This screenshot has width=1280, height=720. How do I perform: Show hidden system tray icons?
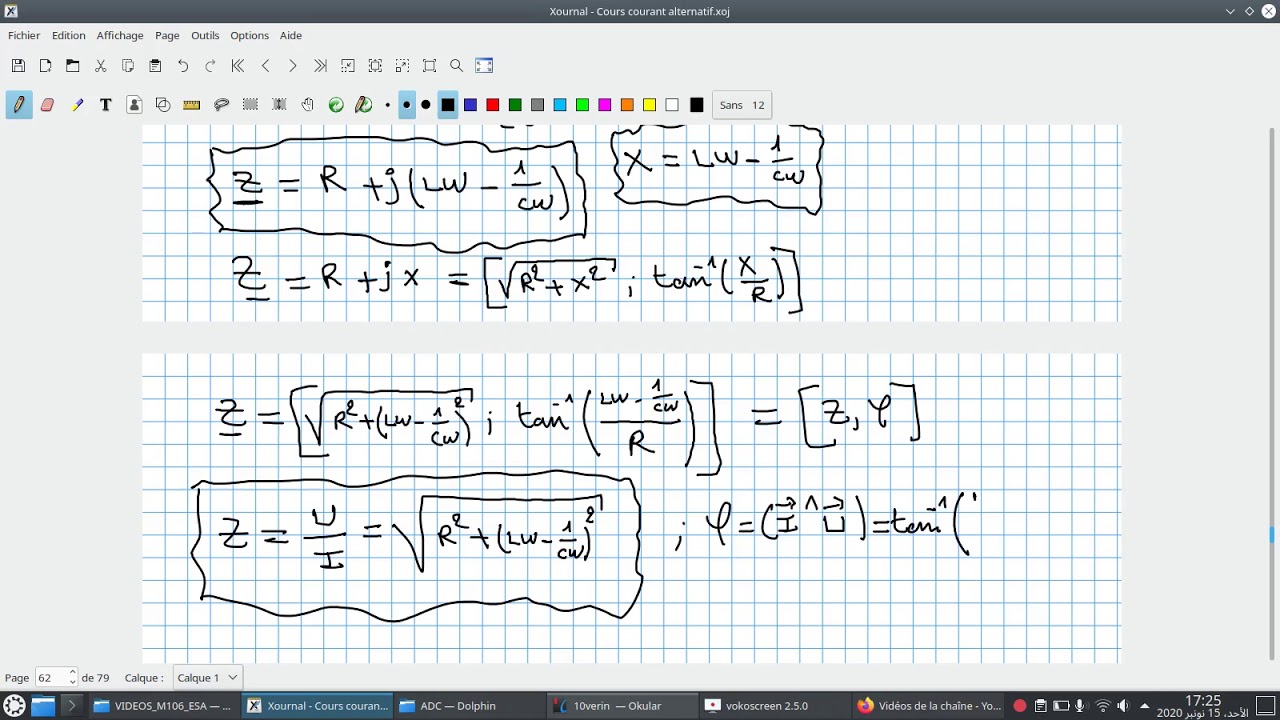[1145, 706]
